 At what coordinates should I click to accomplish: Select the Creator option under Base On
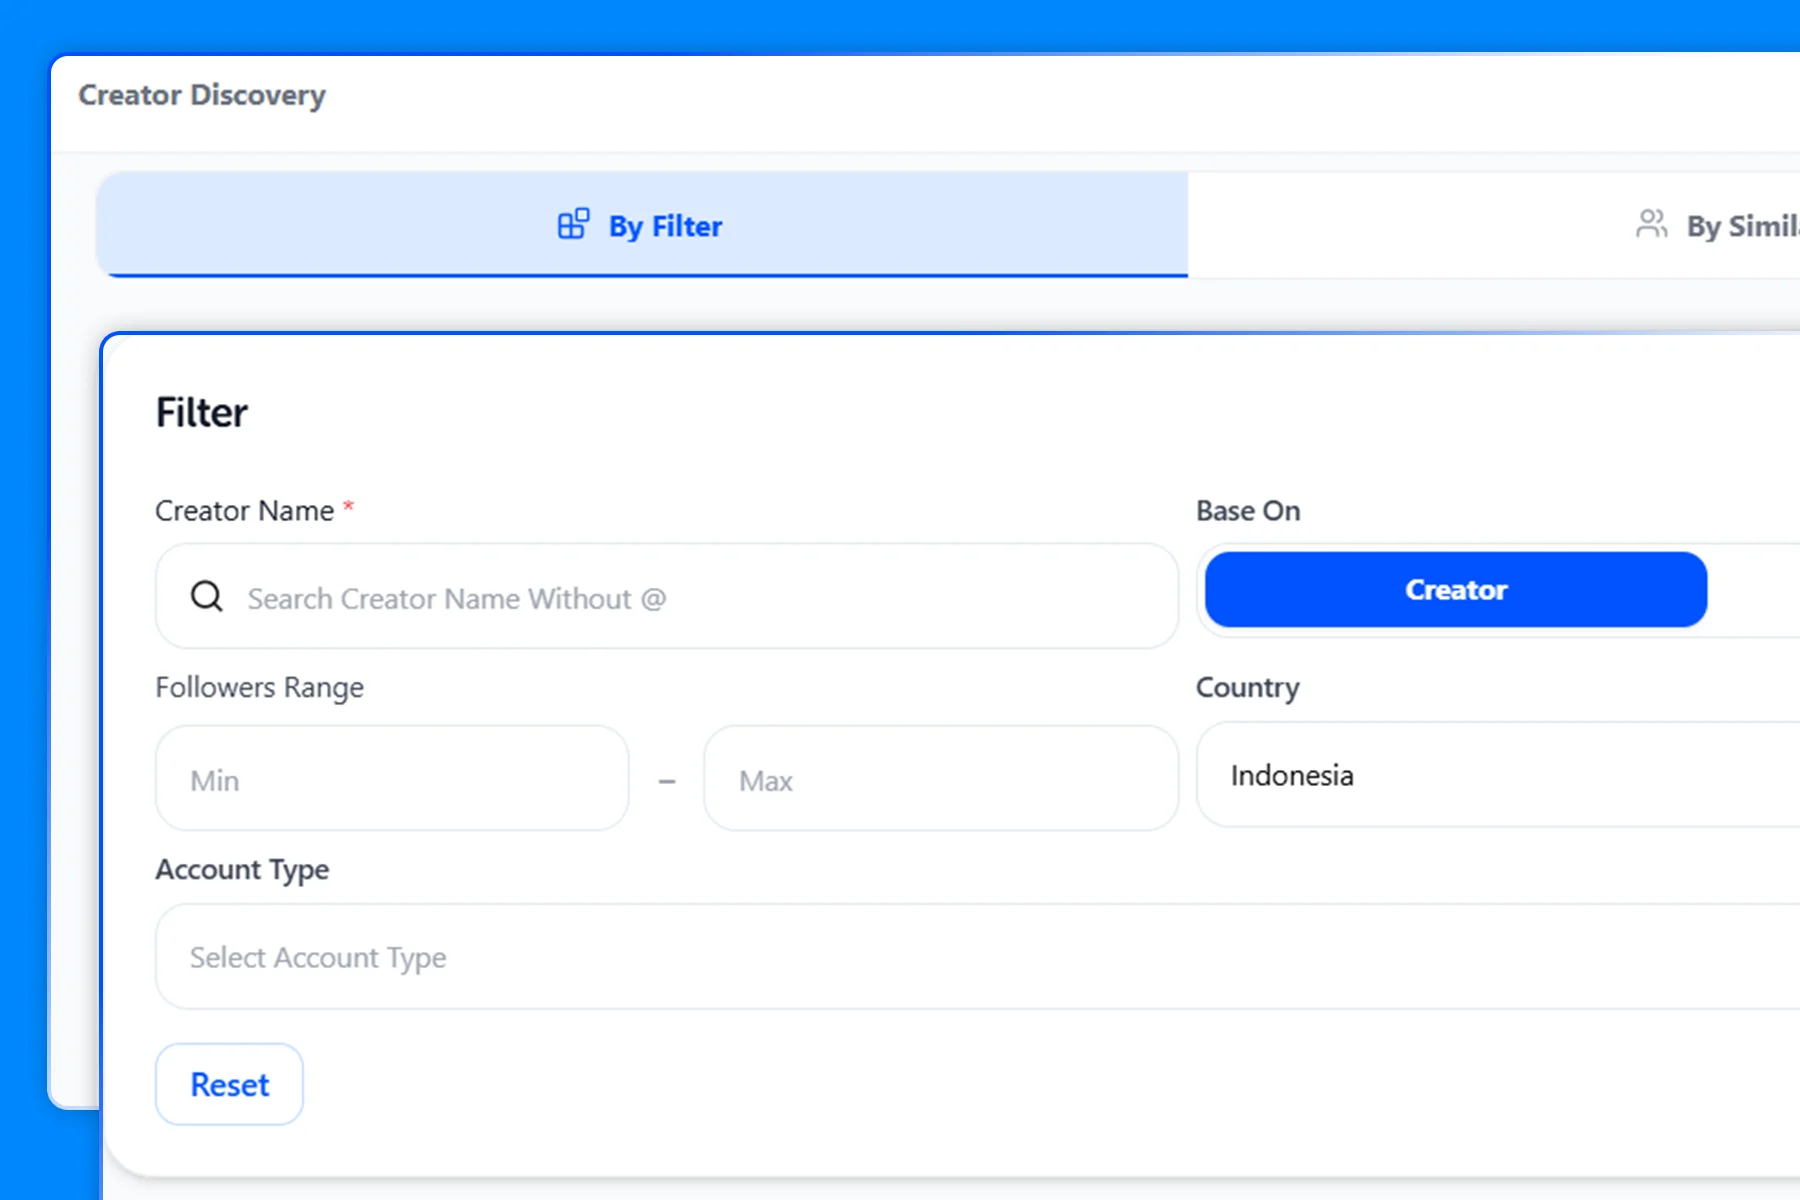point(1456,590)
